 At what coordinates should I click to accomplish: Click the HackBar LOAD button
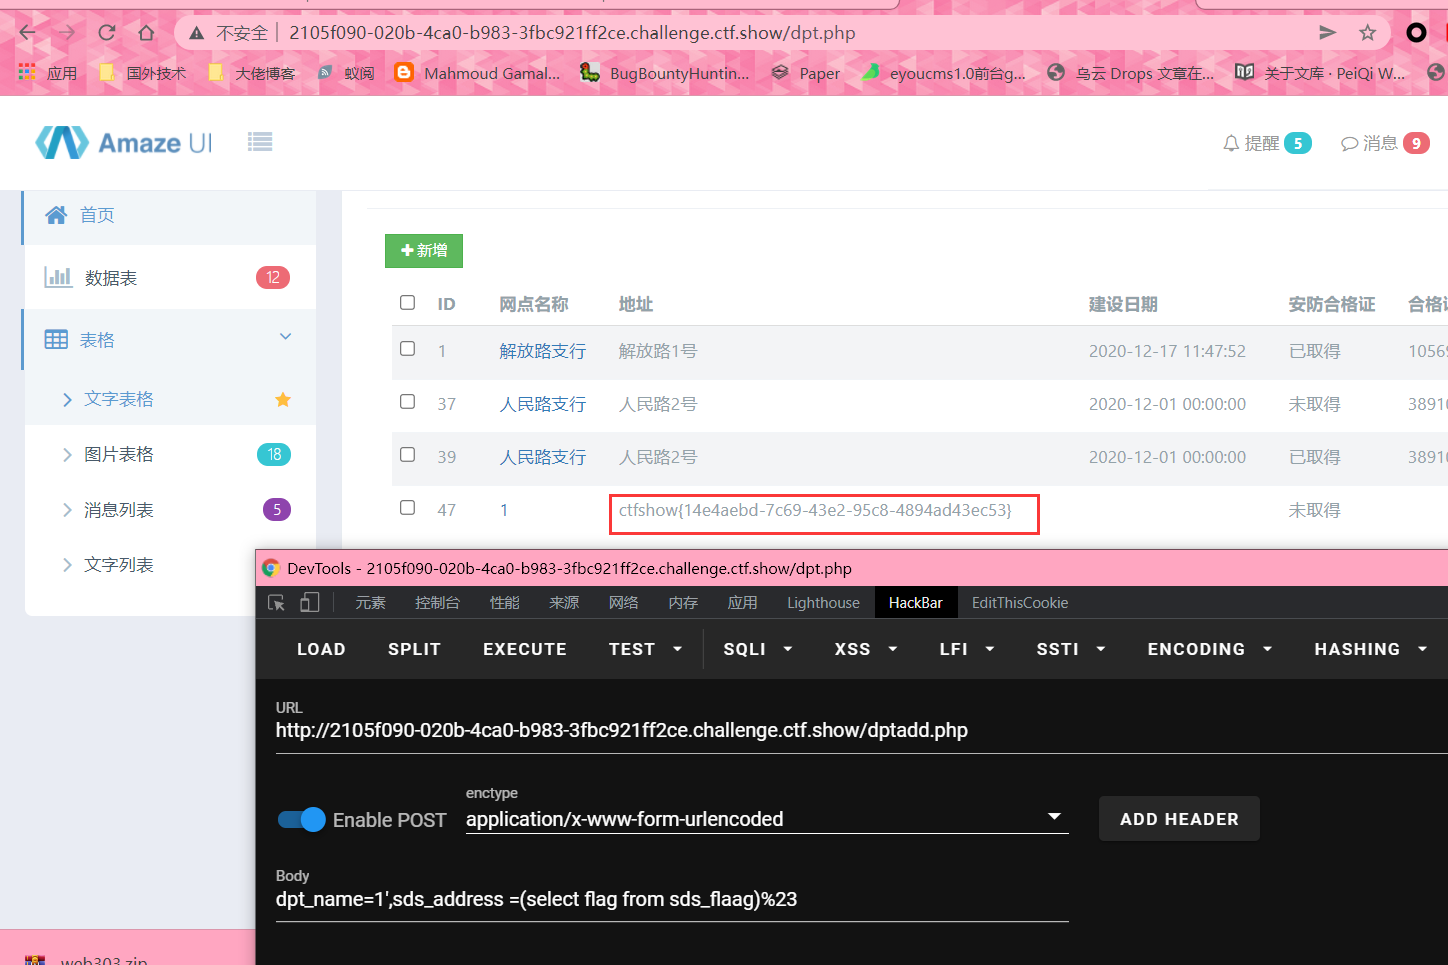pyautogui.click(x=321, y=649)
